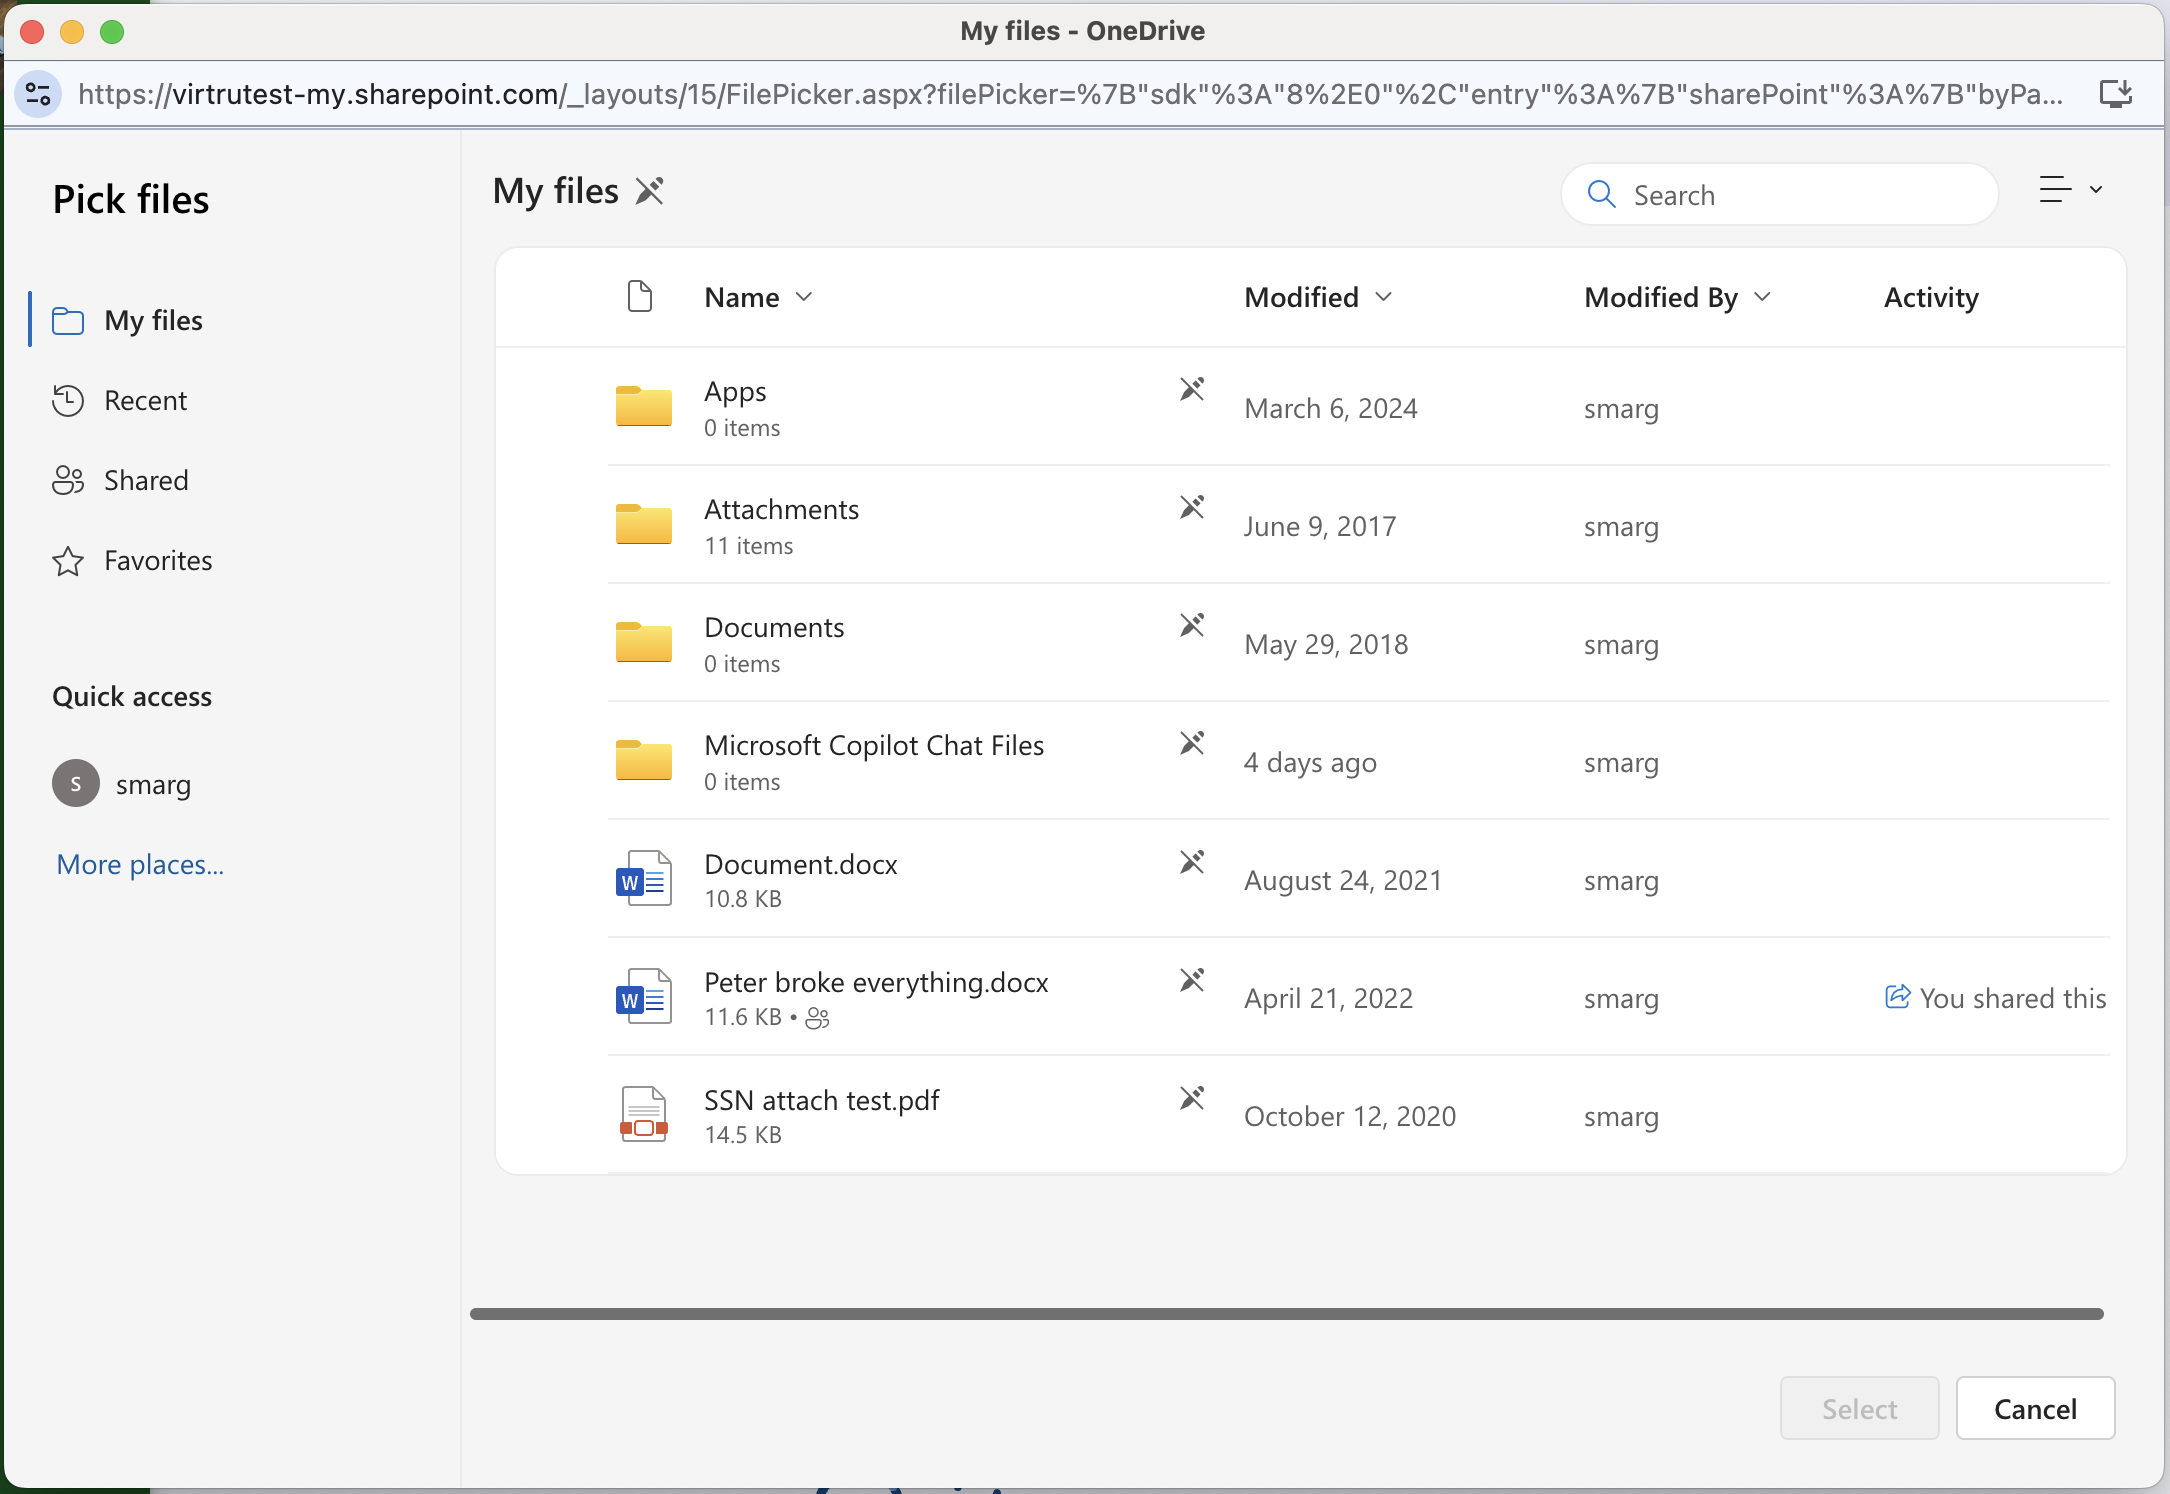Click the site settings icon in address bar
2170x1494 pixels.
tap(38, 94)
